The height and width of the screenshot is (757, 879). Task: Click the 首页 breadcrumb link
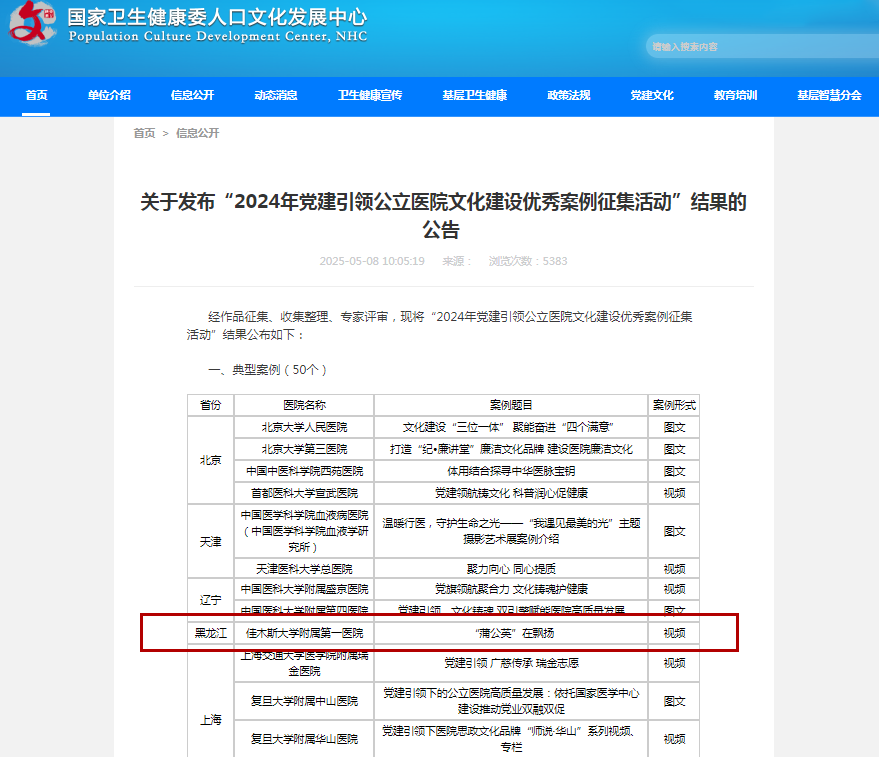tap(145, 133)
